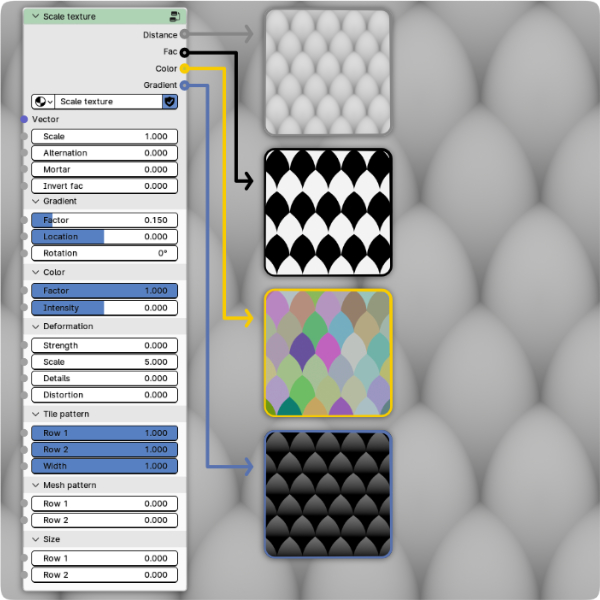600x600 pixels.
Task: Click the Scale texture node group name field
Action: point(108,102)
